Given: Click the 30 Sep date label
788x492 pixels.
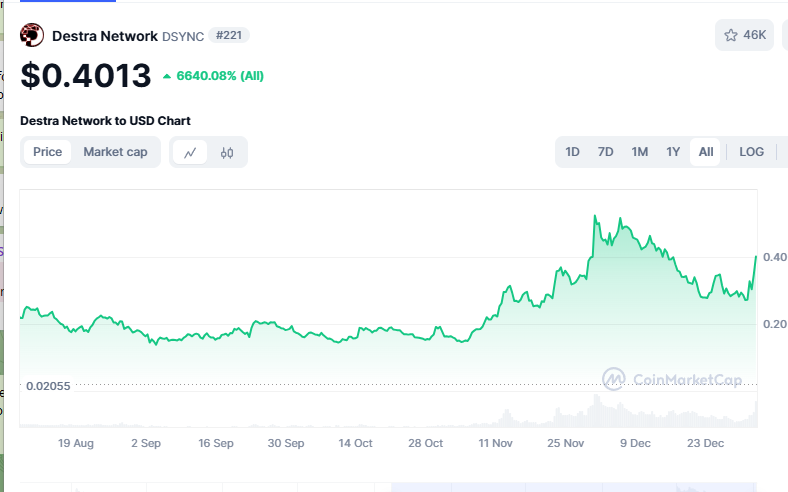Looking at the screenshot, I should (286, 443).
